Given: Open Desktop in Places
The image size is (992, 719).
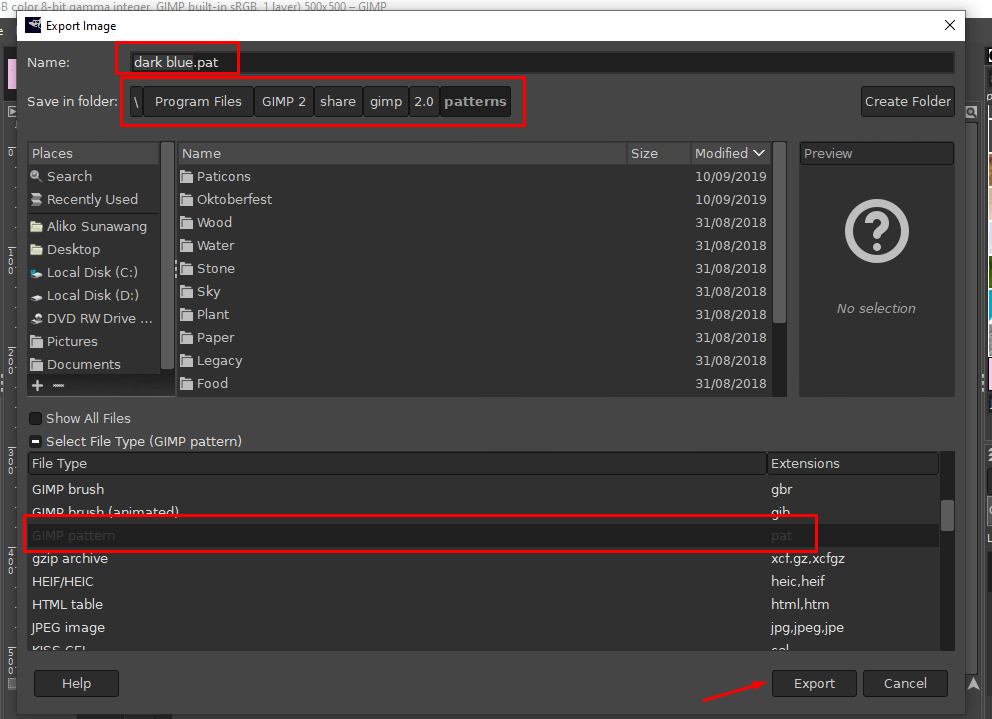Looking at the screenshot, I should [x=94, y=249].
